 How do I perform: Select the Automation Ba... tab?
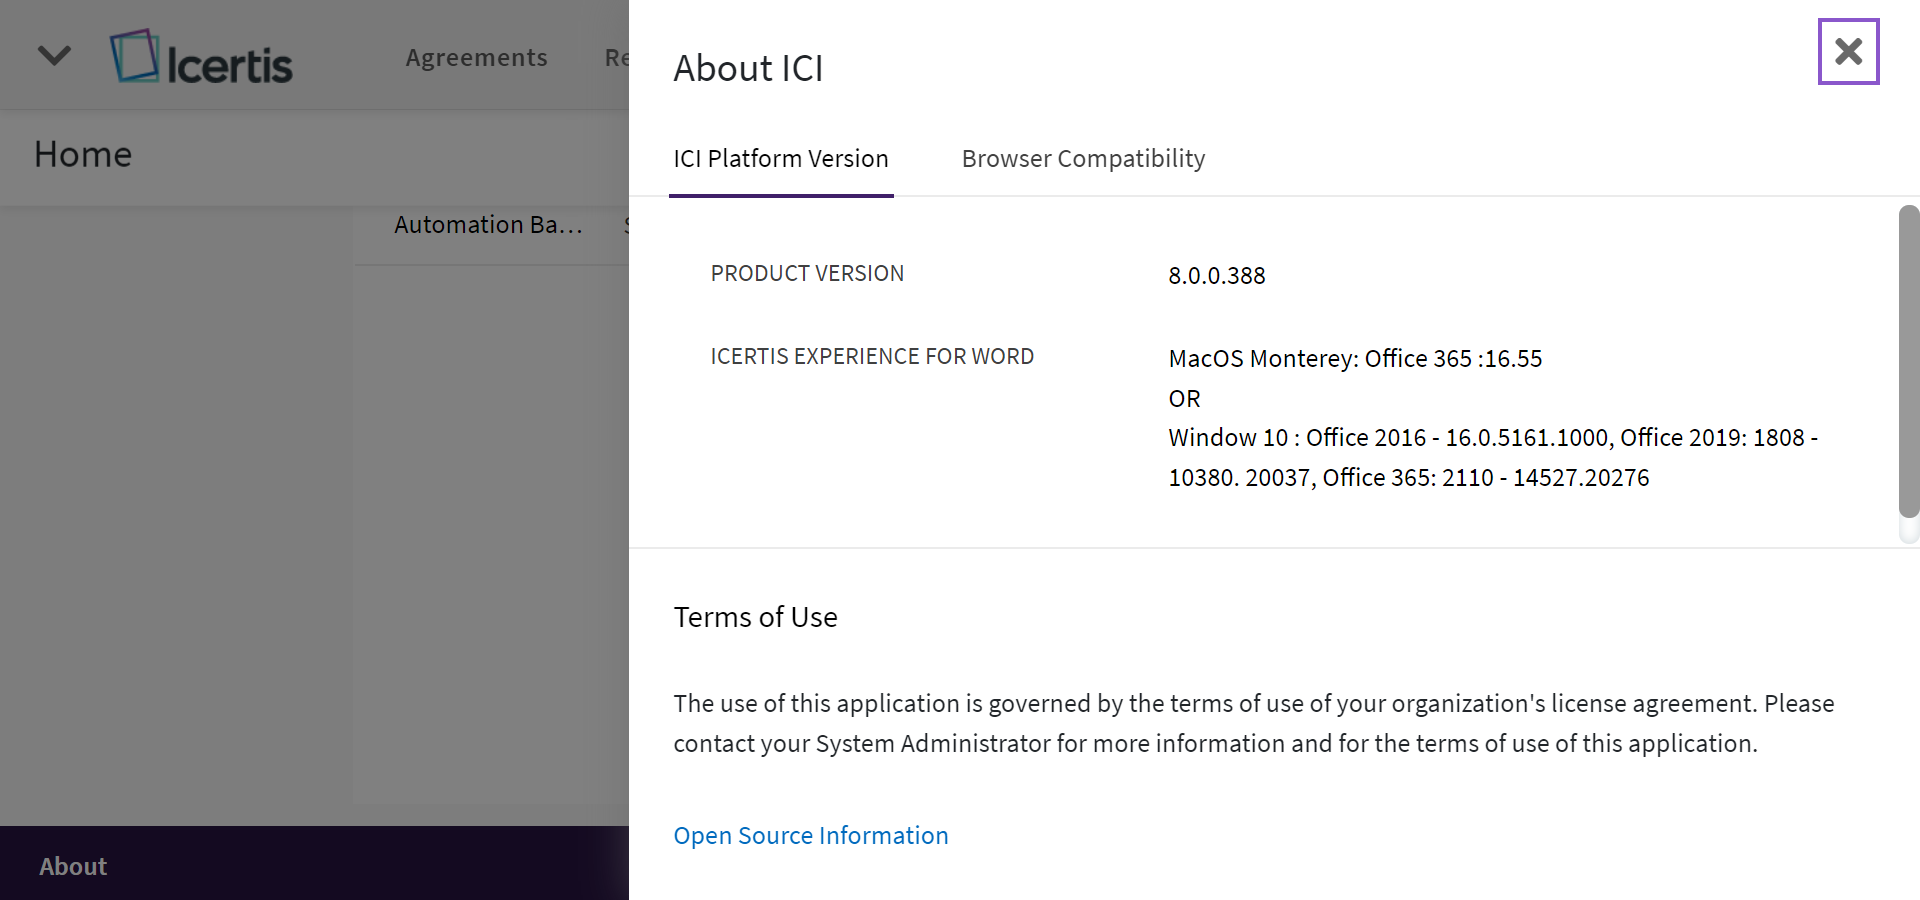point(488,225)
